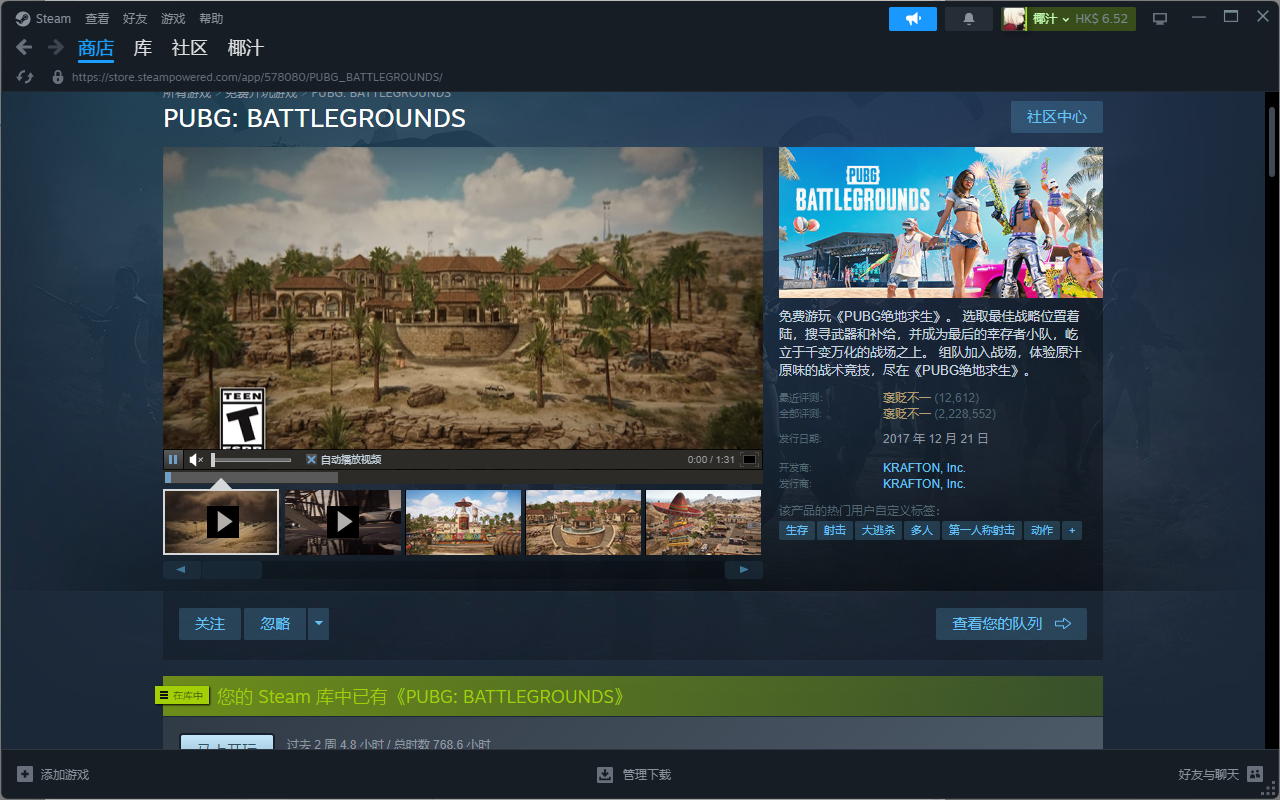Select the sombrero building screenshot thumbnail
The height and width of the screenshot is (800, 1280).
704,522
